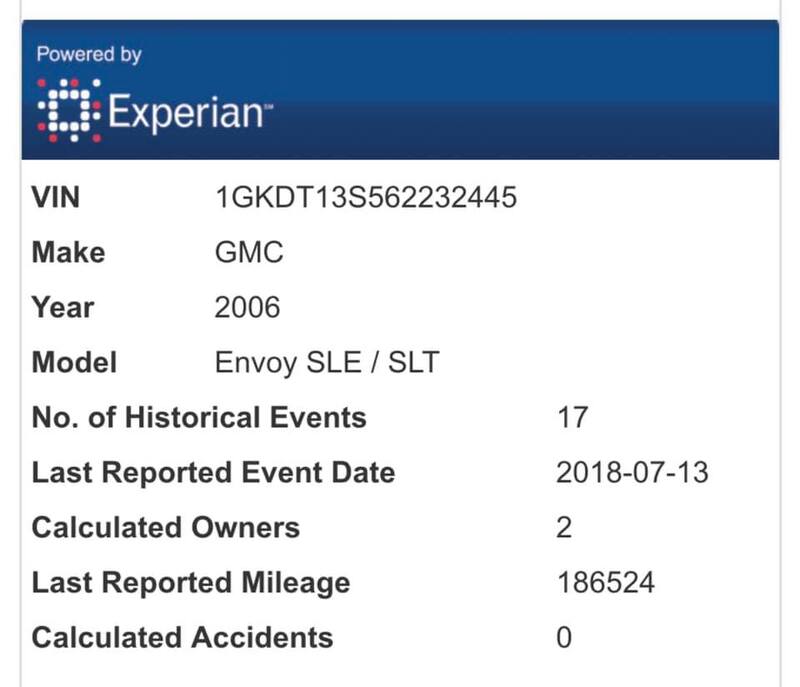
Task: Click the No. of Historical Events label
Action: 199,417
